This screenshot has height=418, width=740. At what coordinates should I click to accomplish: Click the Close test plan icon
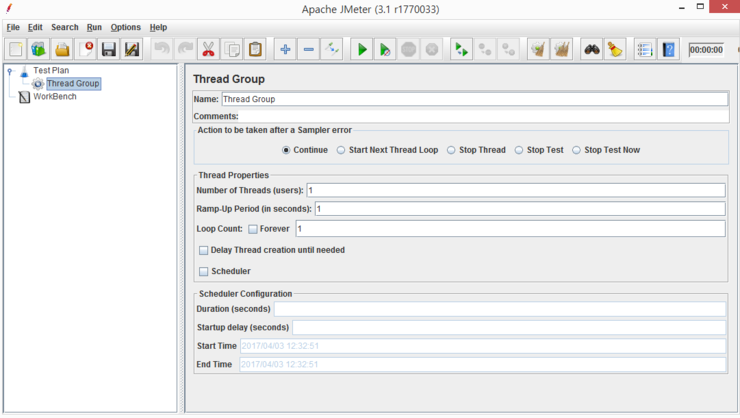[x=85, y=49]
